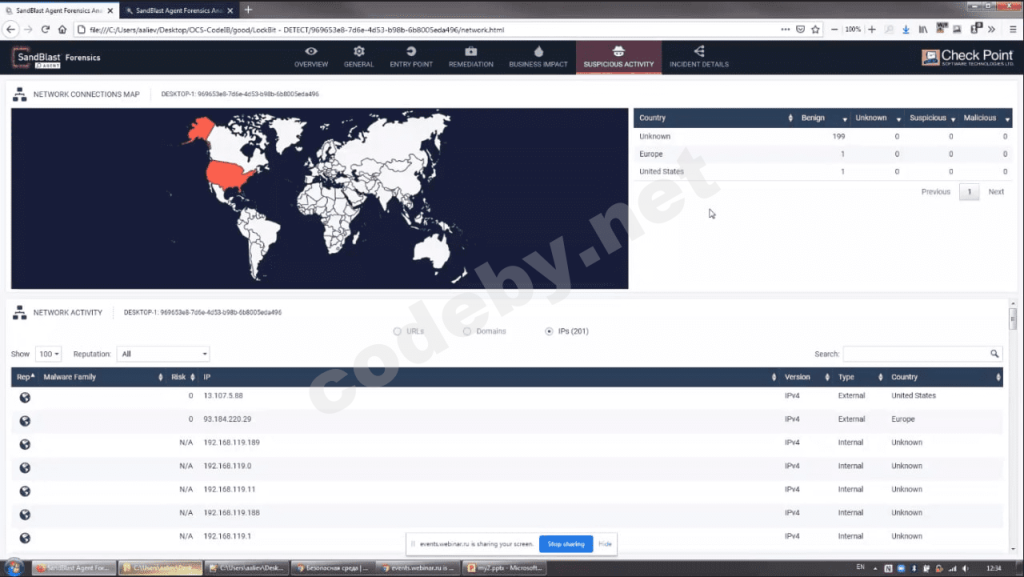Open the Incident Details tab
The image size is (1024, 577).
[x=699, y=57]
